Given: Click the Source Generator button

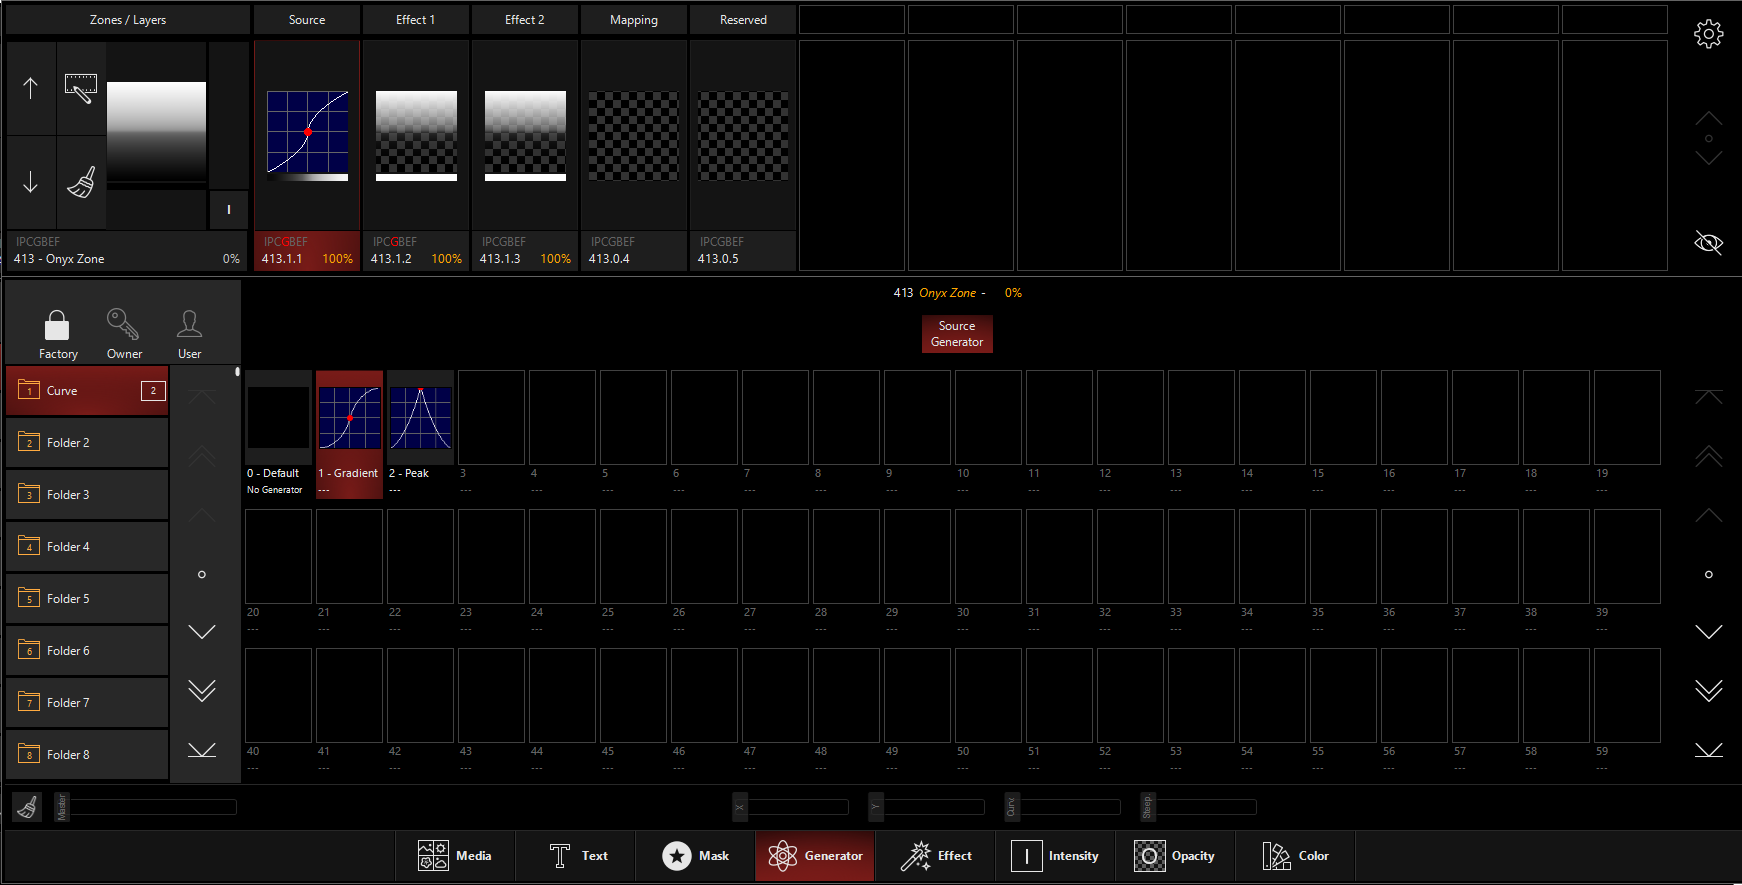Looking at the screenshot, I should 957,334.
